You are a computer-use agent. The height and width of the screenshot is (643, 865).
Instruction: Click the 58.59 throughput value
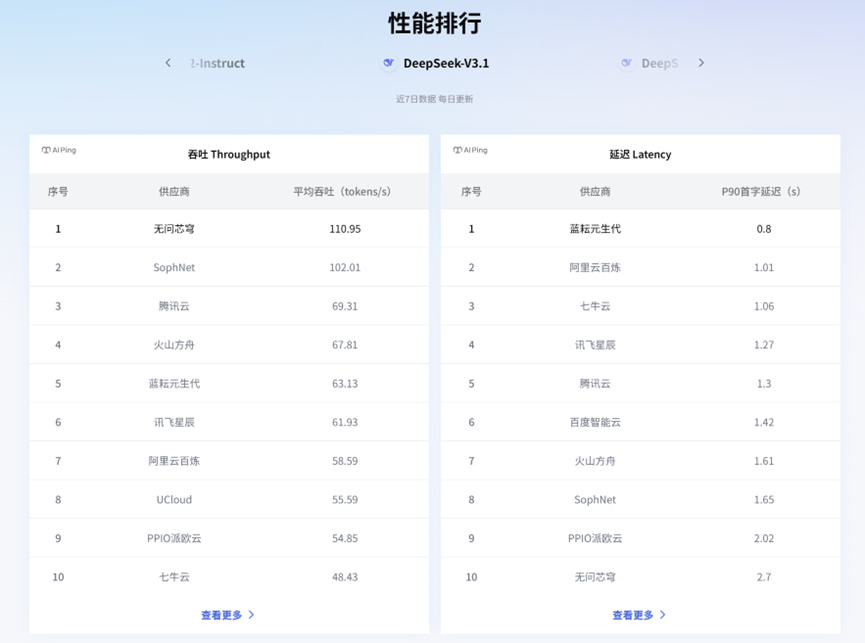tap(345, 461)
